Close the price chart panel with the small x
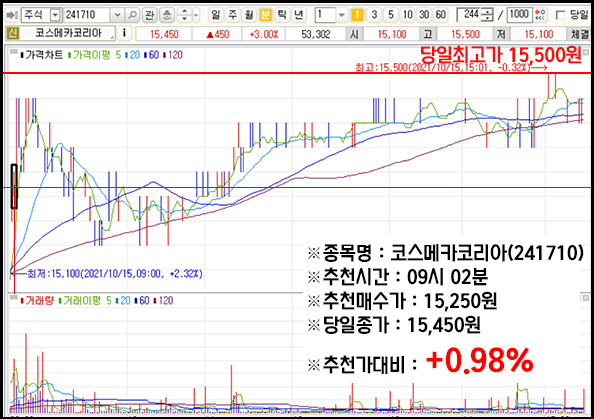 point(586,52)
